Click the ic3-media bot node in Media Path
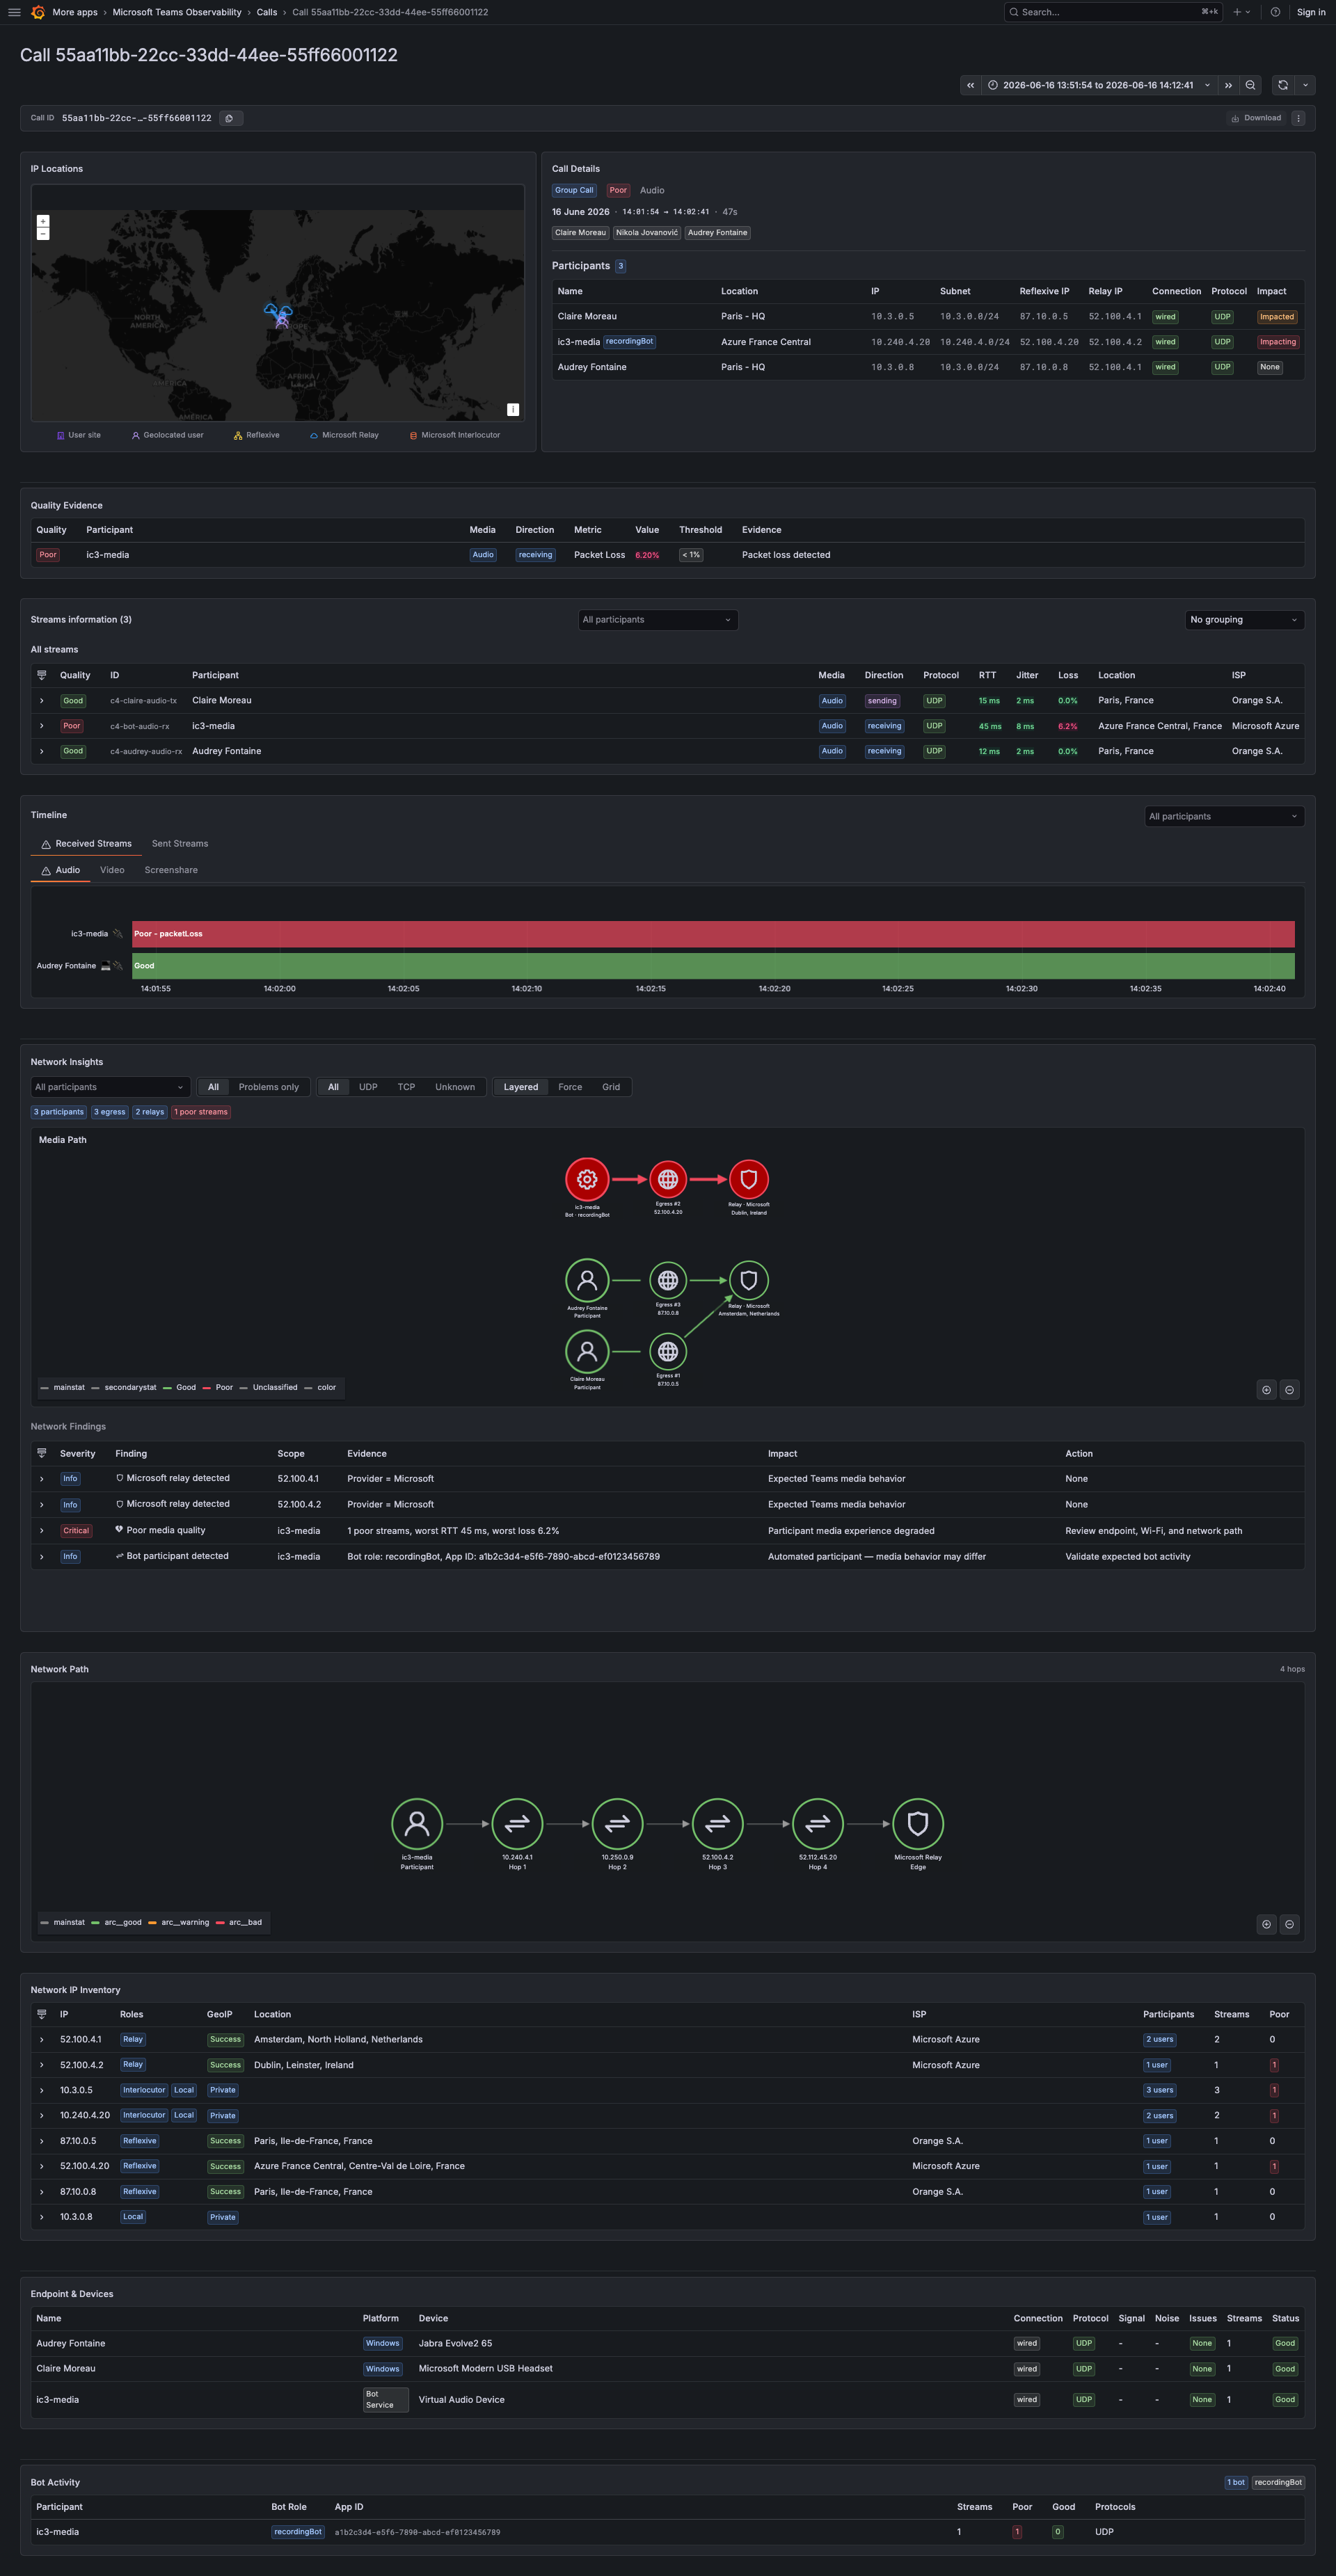Image resolution: width=1336 pixels, height=2576 pixels. pyautogui.click(x=587, y=1179)
